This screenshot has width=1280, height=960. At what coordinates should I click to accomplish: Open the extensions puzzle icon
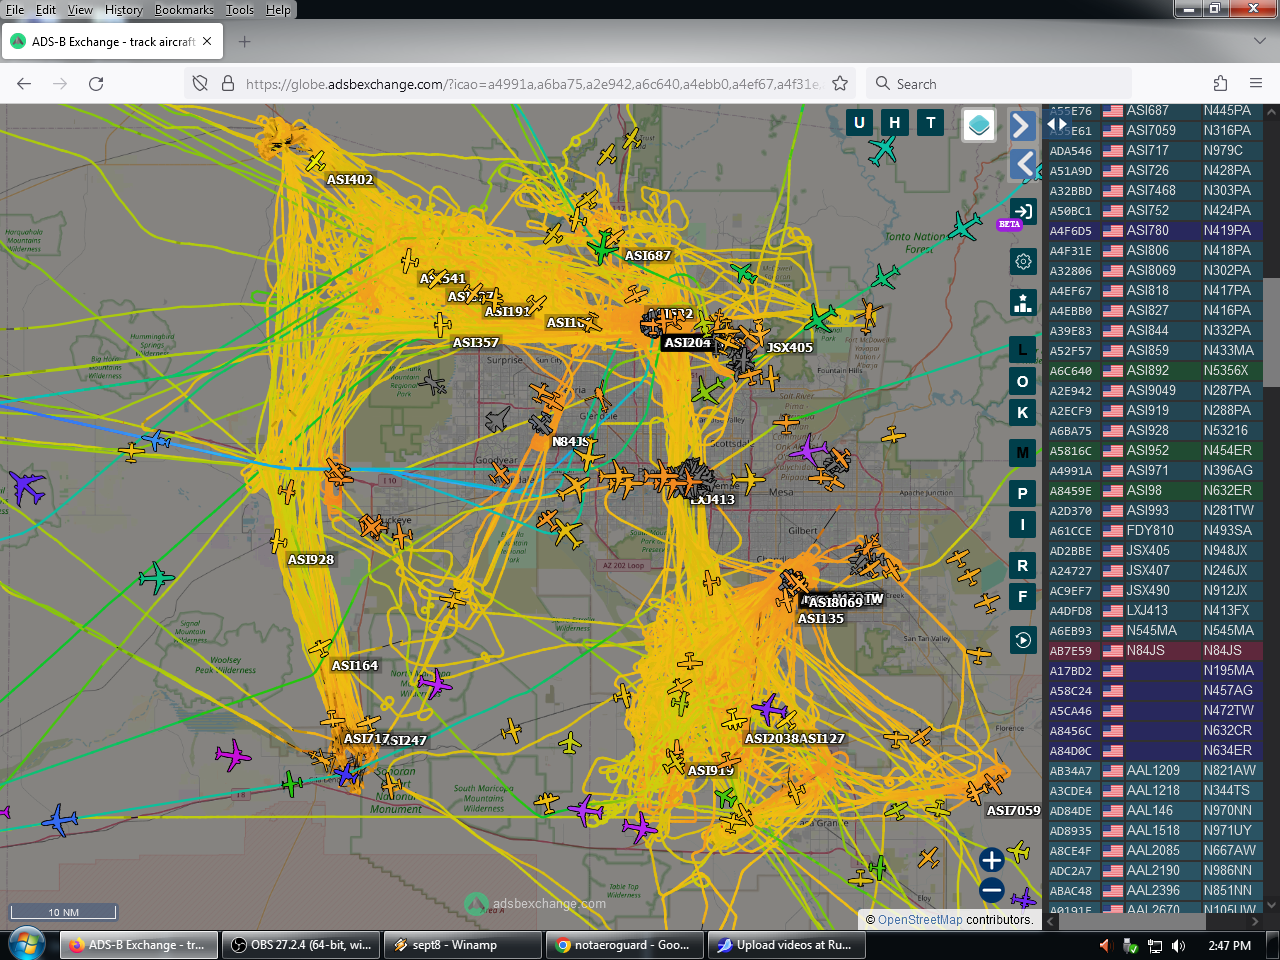pos(1220,84)
